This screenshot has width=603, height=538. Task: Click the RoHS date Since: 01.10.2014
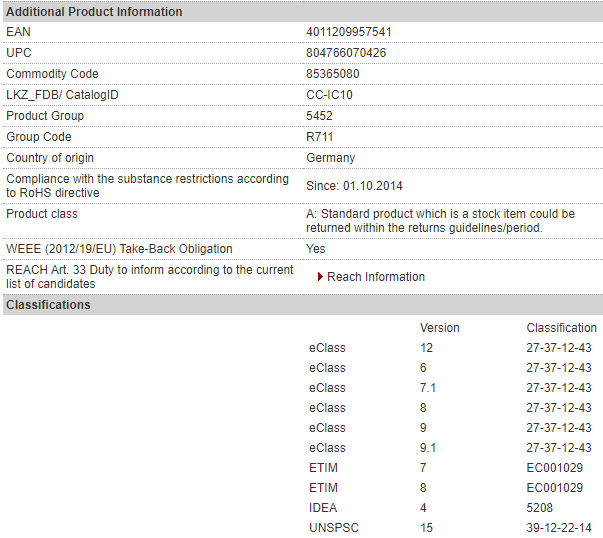(x=354, y=186)
